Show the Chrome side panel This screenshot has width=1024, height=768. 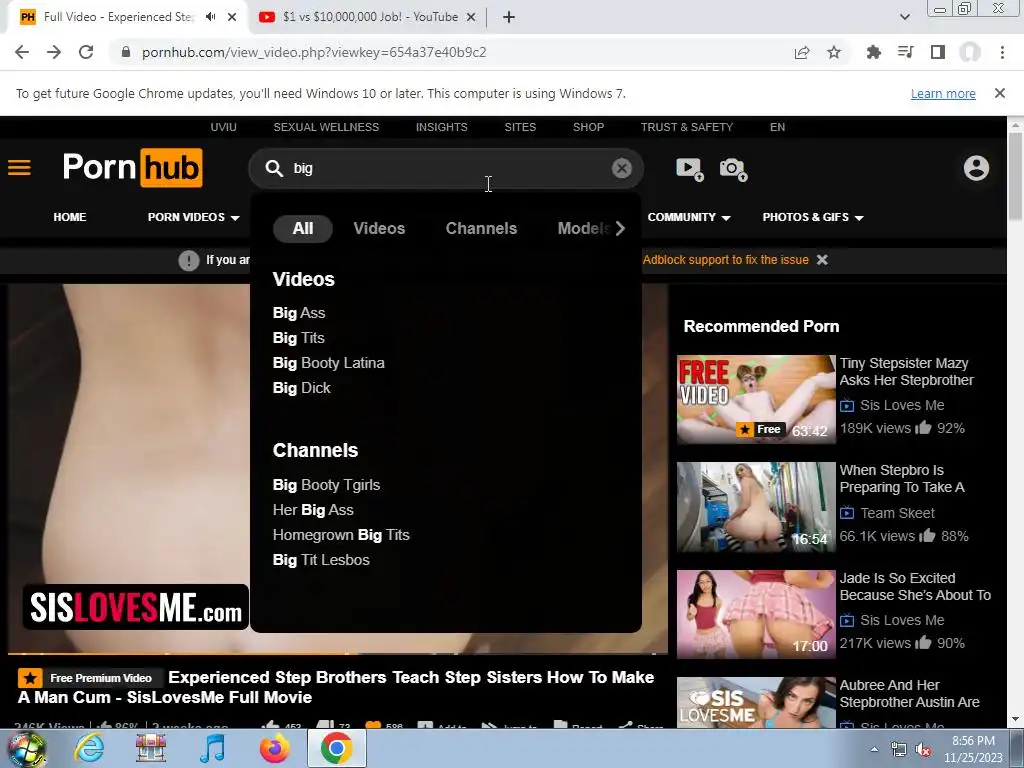[938, 52]
